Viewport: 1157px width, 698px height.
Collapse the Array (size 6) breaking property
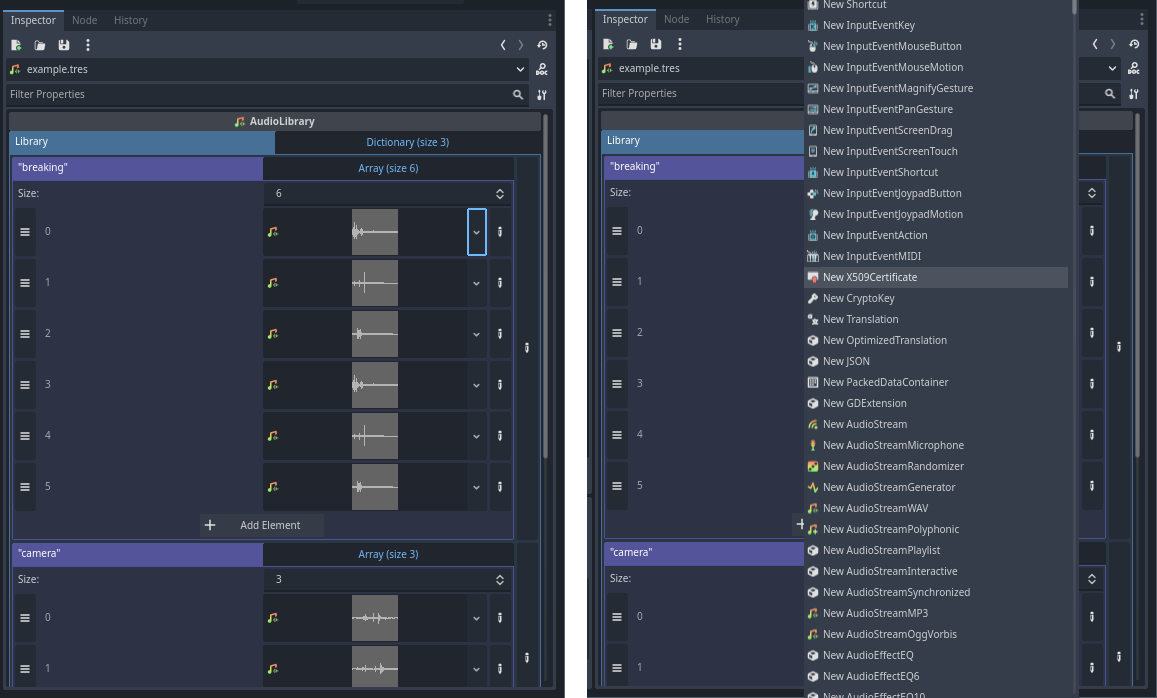tap(388, 168)
